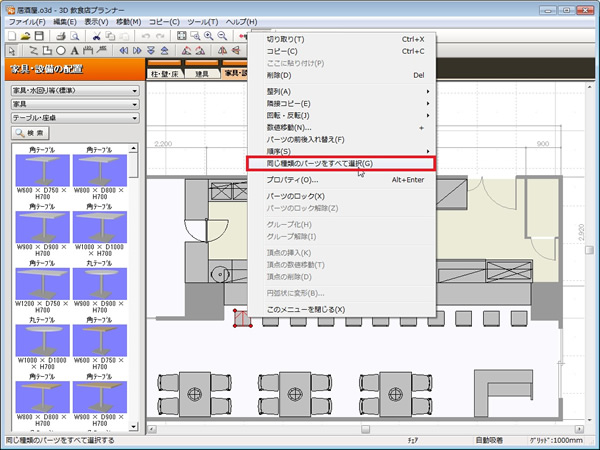Viewport: 600px width, 450px height.
Task: Click the Save floppy disk icon
Action: click(x=38, y=35)
